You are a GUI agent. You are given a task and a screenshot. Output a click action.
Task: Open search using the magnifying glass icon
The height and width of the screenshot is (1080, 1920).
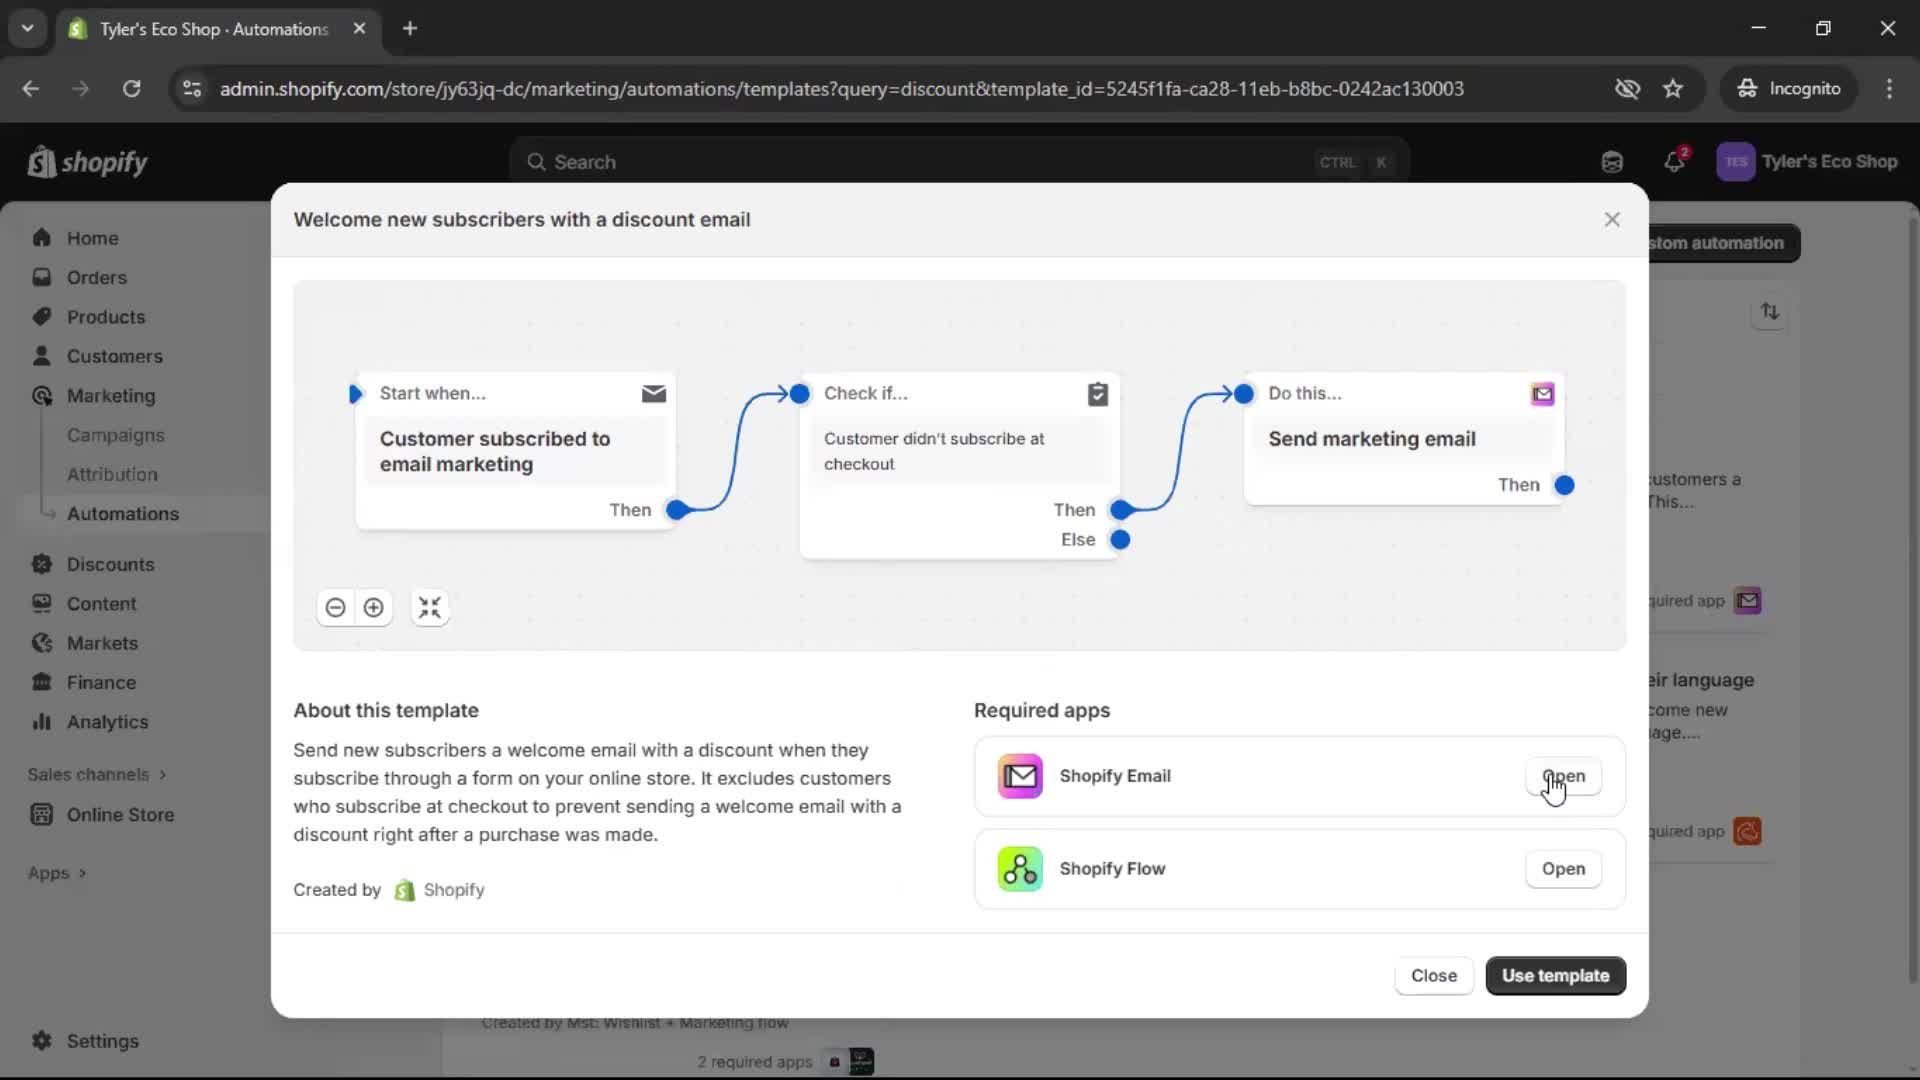[538, 161]
